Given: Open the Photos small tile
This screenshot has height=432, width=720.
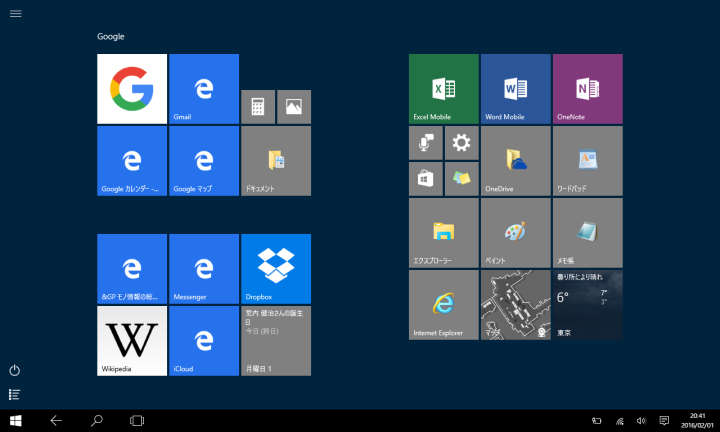Looking at the screenshot, I should click(294, 107).
